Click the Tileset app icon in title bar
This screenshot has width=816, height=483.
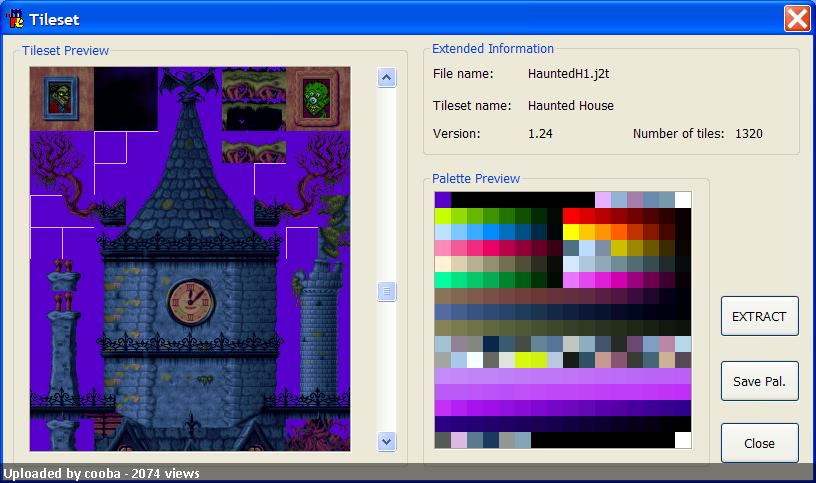[15, 19]
